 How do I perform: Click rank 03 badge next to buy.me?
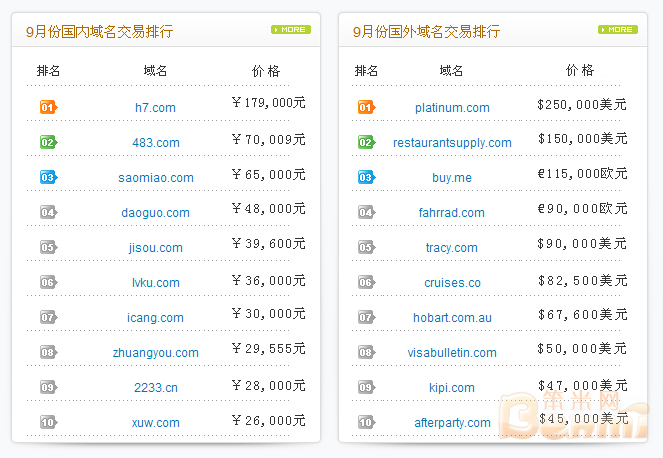pyautogui.click(x=367, y=177)
